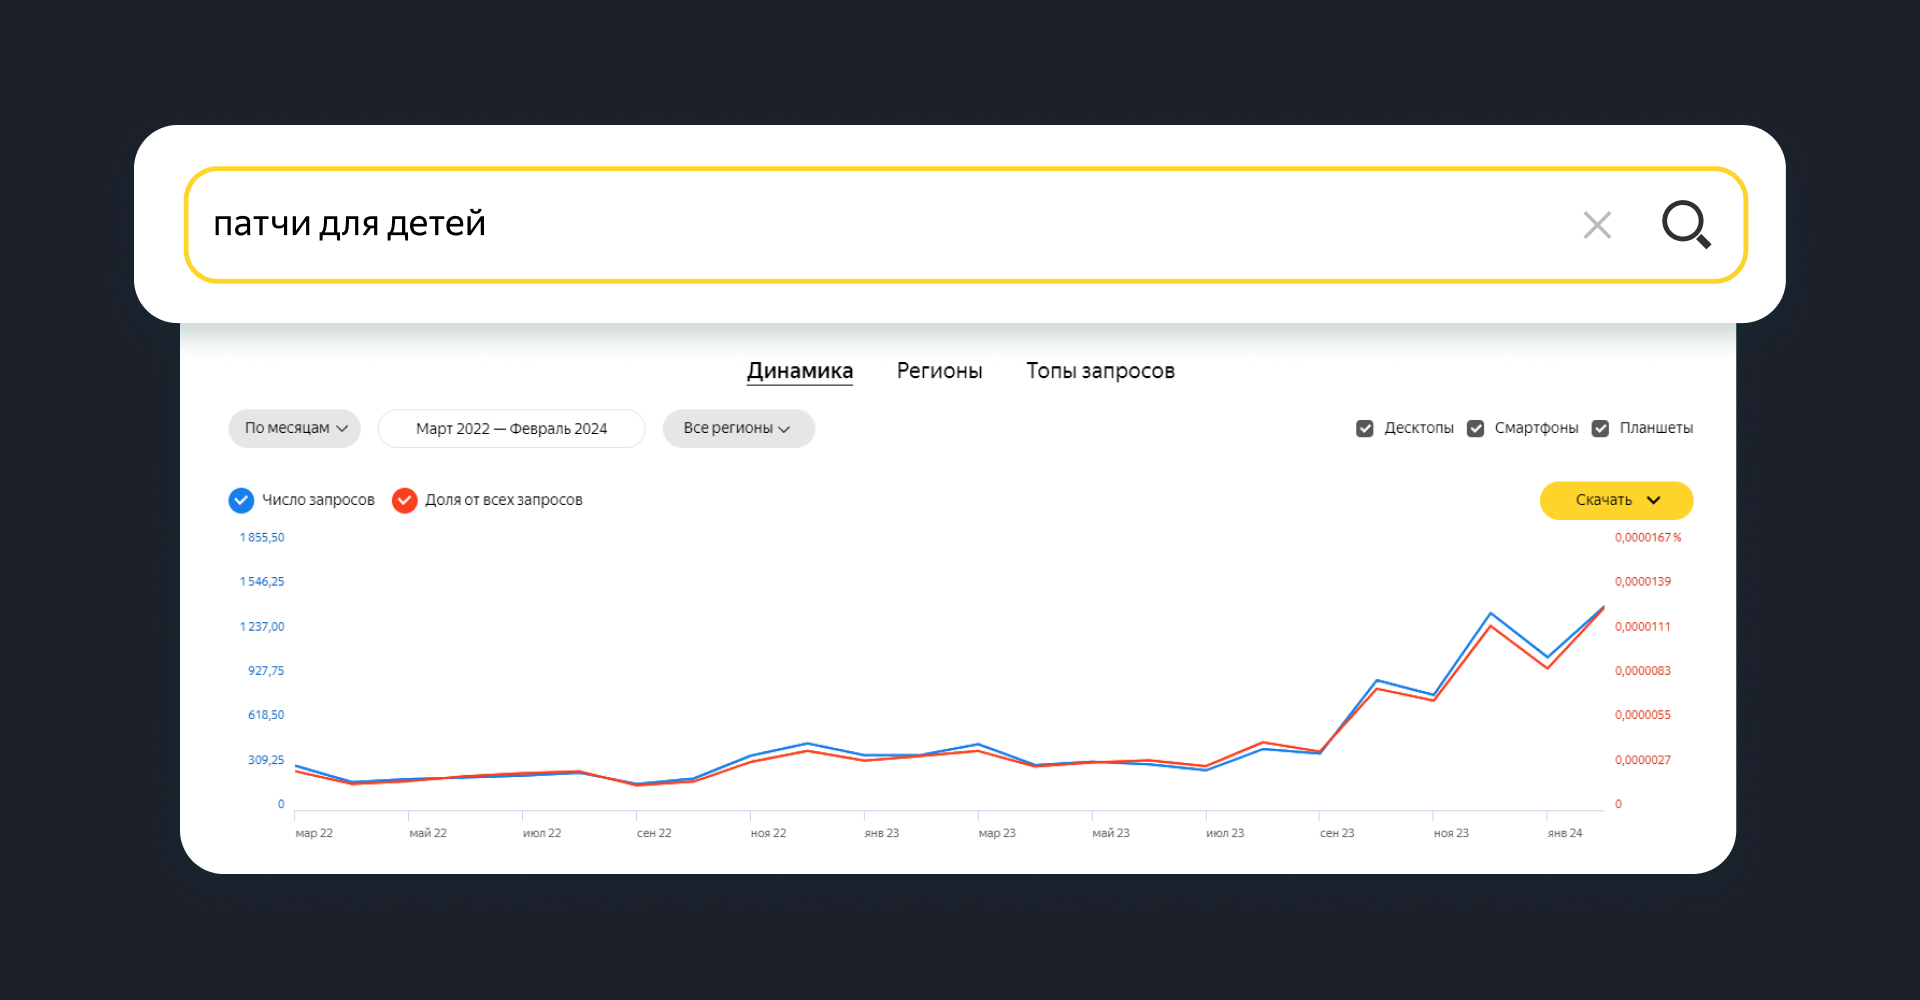Select the Динамика tab
Image resolution: width=1920 pixels, height=1000 pixels.
[x=800, y=371]
